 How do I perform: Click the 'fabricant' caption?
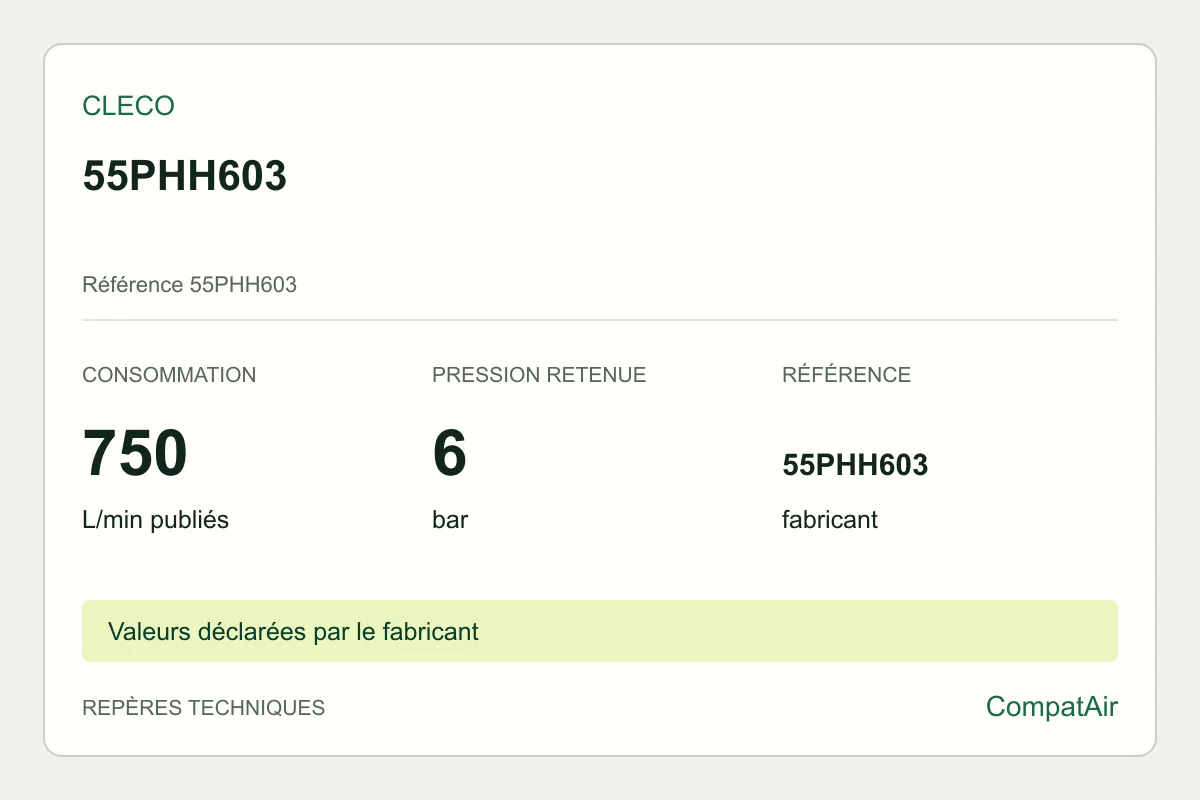tap(830, 520)
